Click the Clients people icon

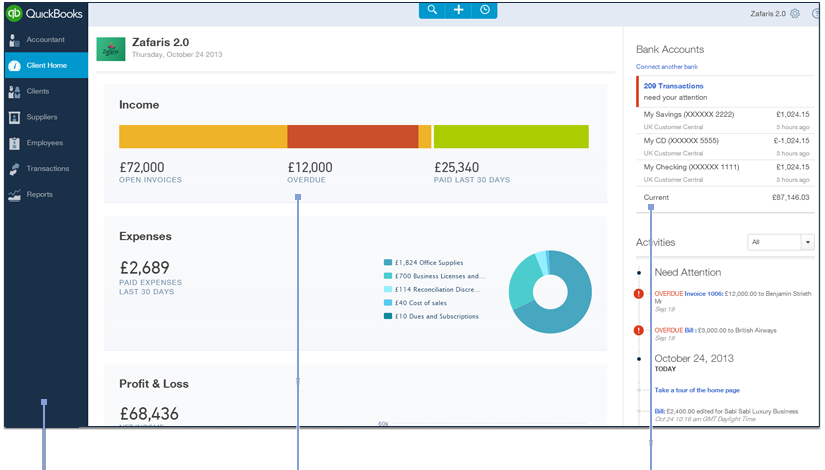pyautogui.click(x=15, y=92)
